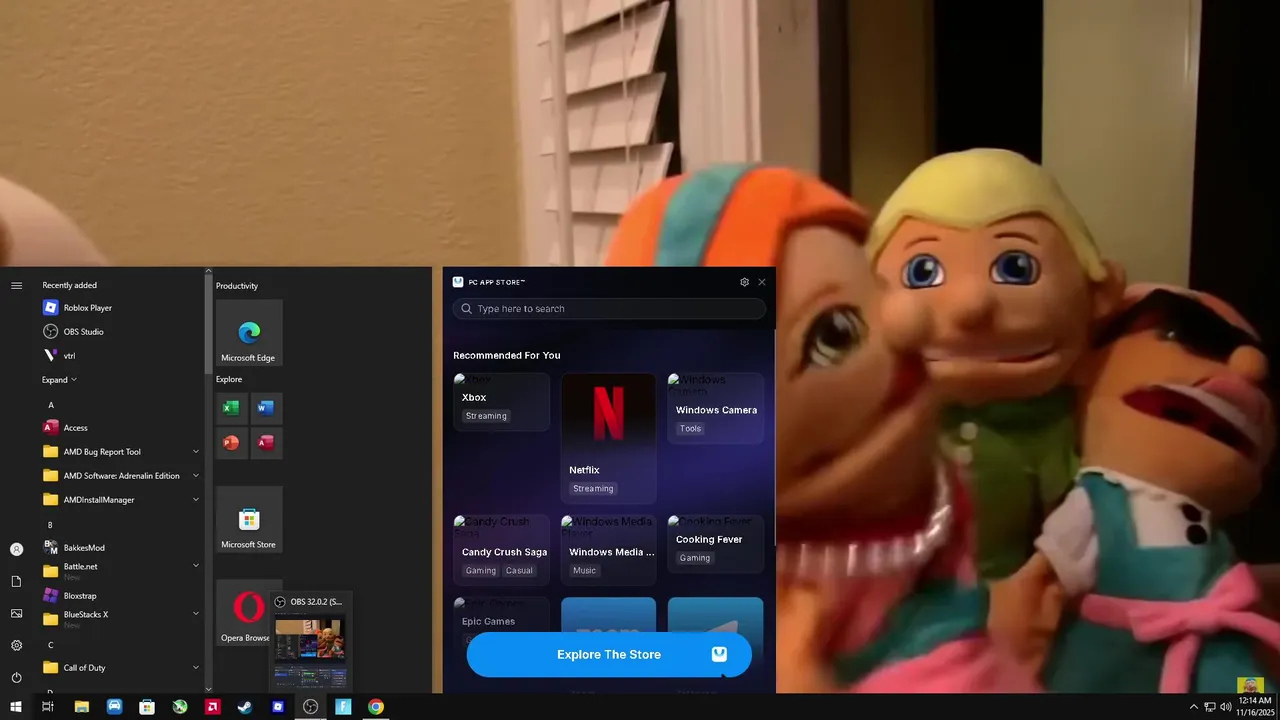Open Google Chrome from the taskbar

coord(376,707)
